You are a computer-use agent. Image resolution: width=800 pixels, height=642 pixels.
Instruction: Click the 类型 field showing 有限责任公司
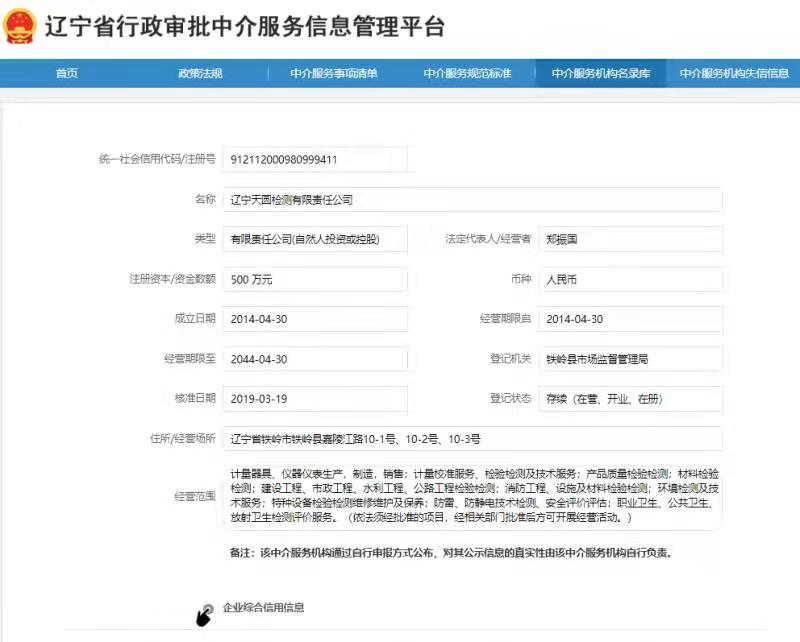coord(315,239)
